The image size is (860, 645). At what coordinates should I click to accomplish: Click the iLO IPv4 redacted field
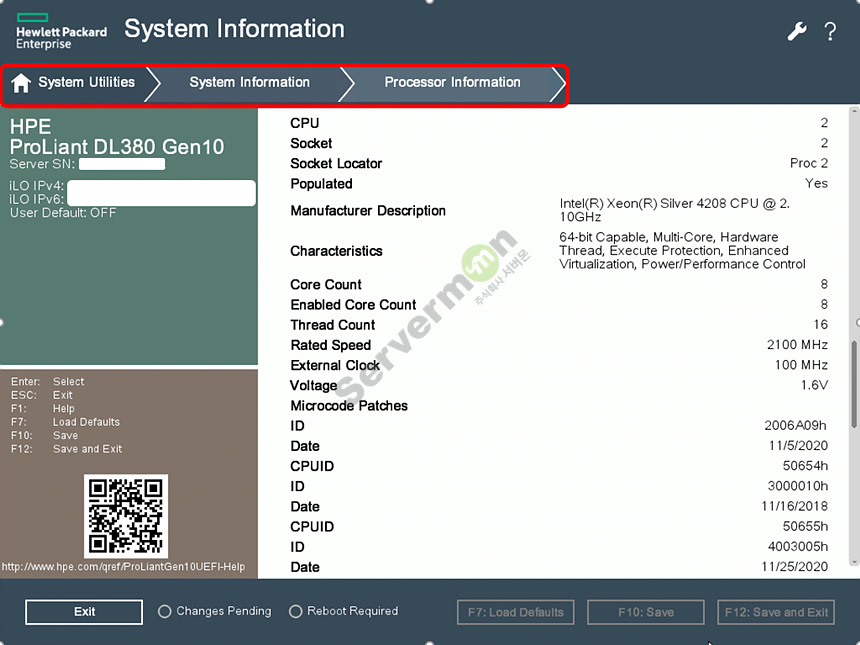[x=161, y=193]
